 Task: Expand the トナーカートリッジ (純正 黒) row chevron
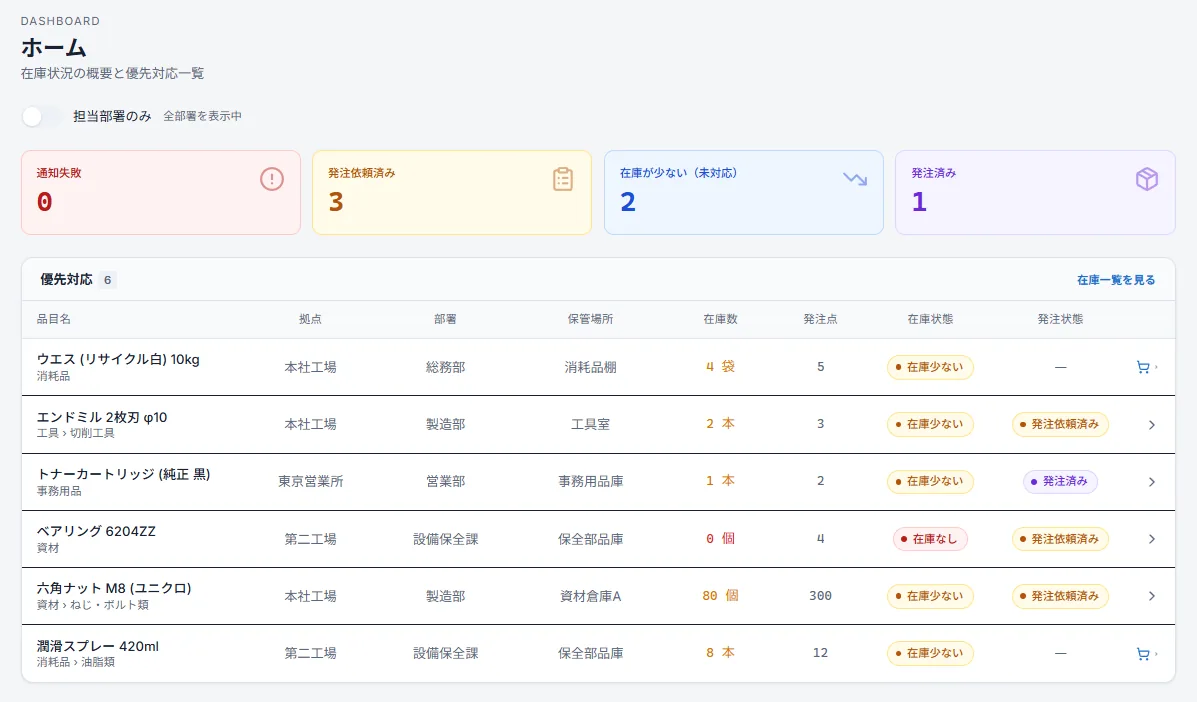1152,482
